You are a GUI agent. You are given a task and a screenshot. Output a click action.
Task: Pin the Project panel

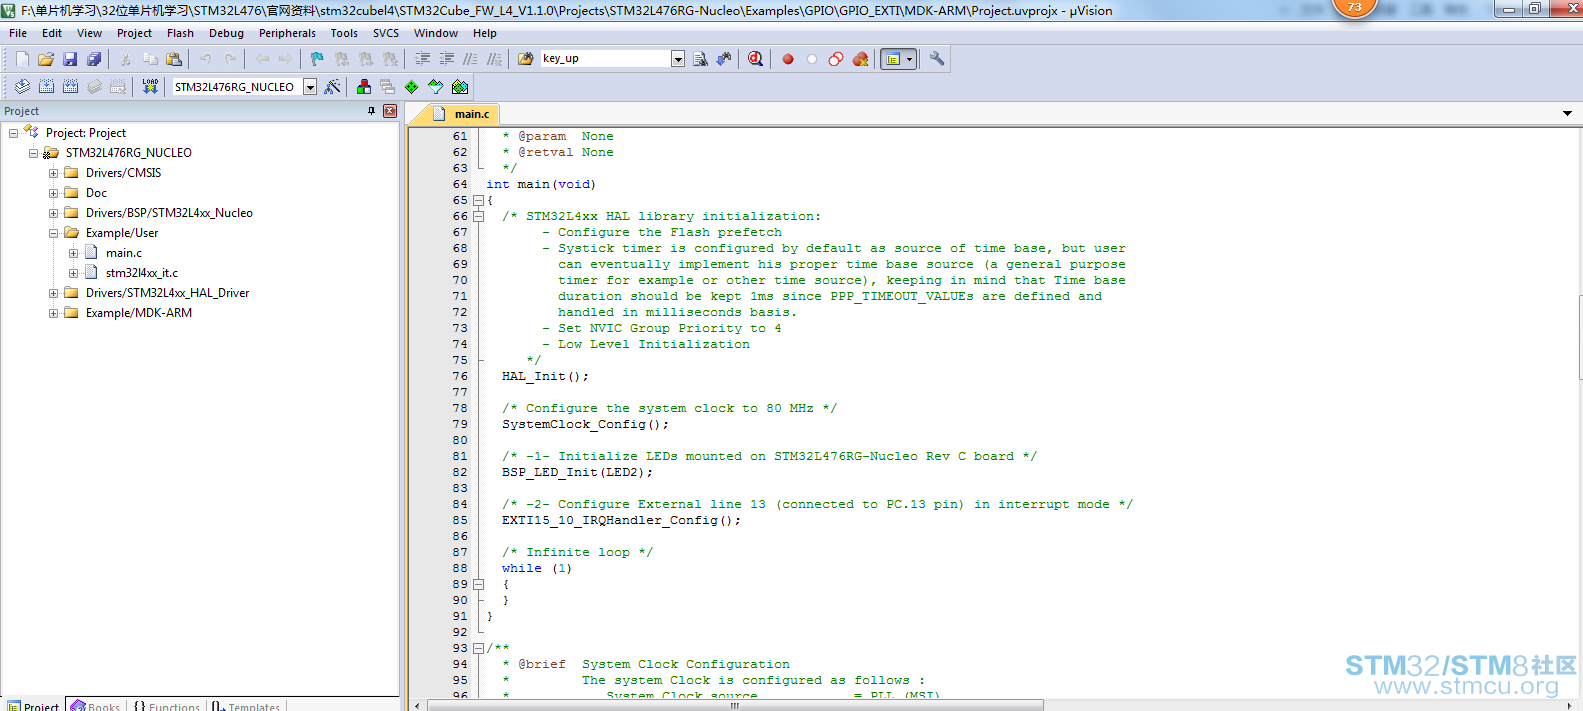(372, 111)
